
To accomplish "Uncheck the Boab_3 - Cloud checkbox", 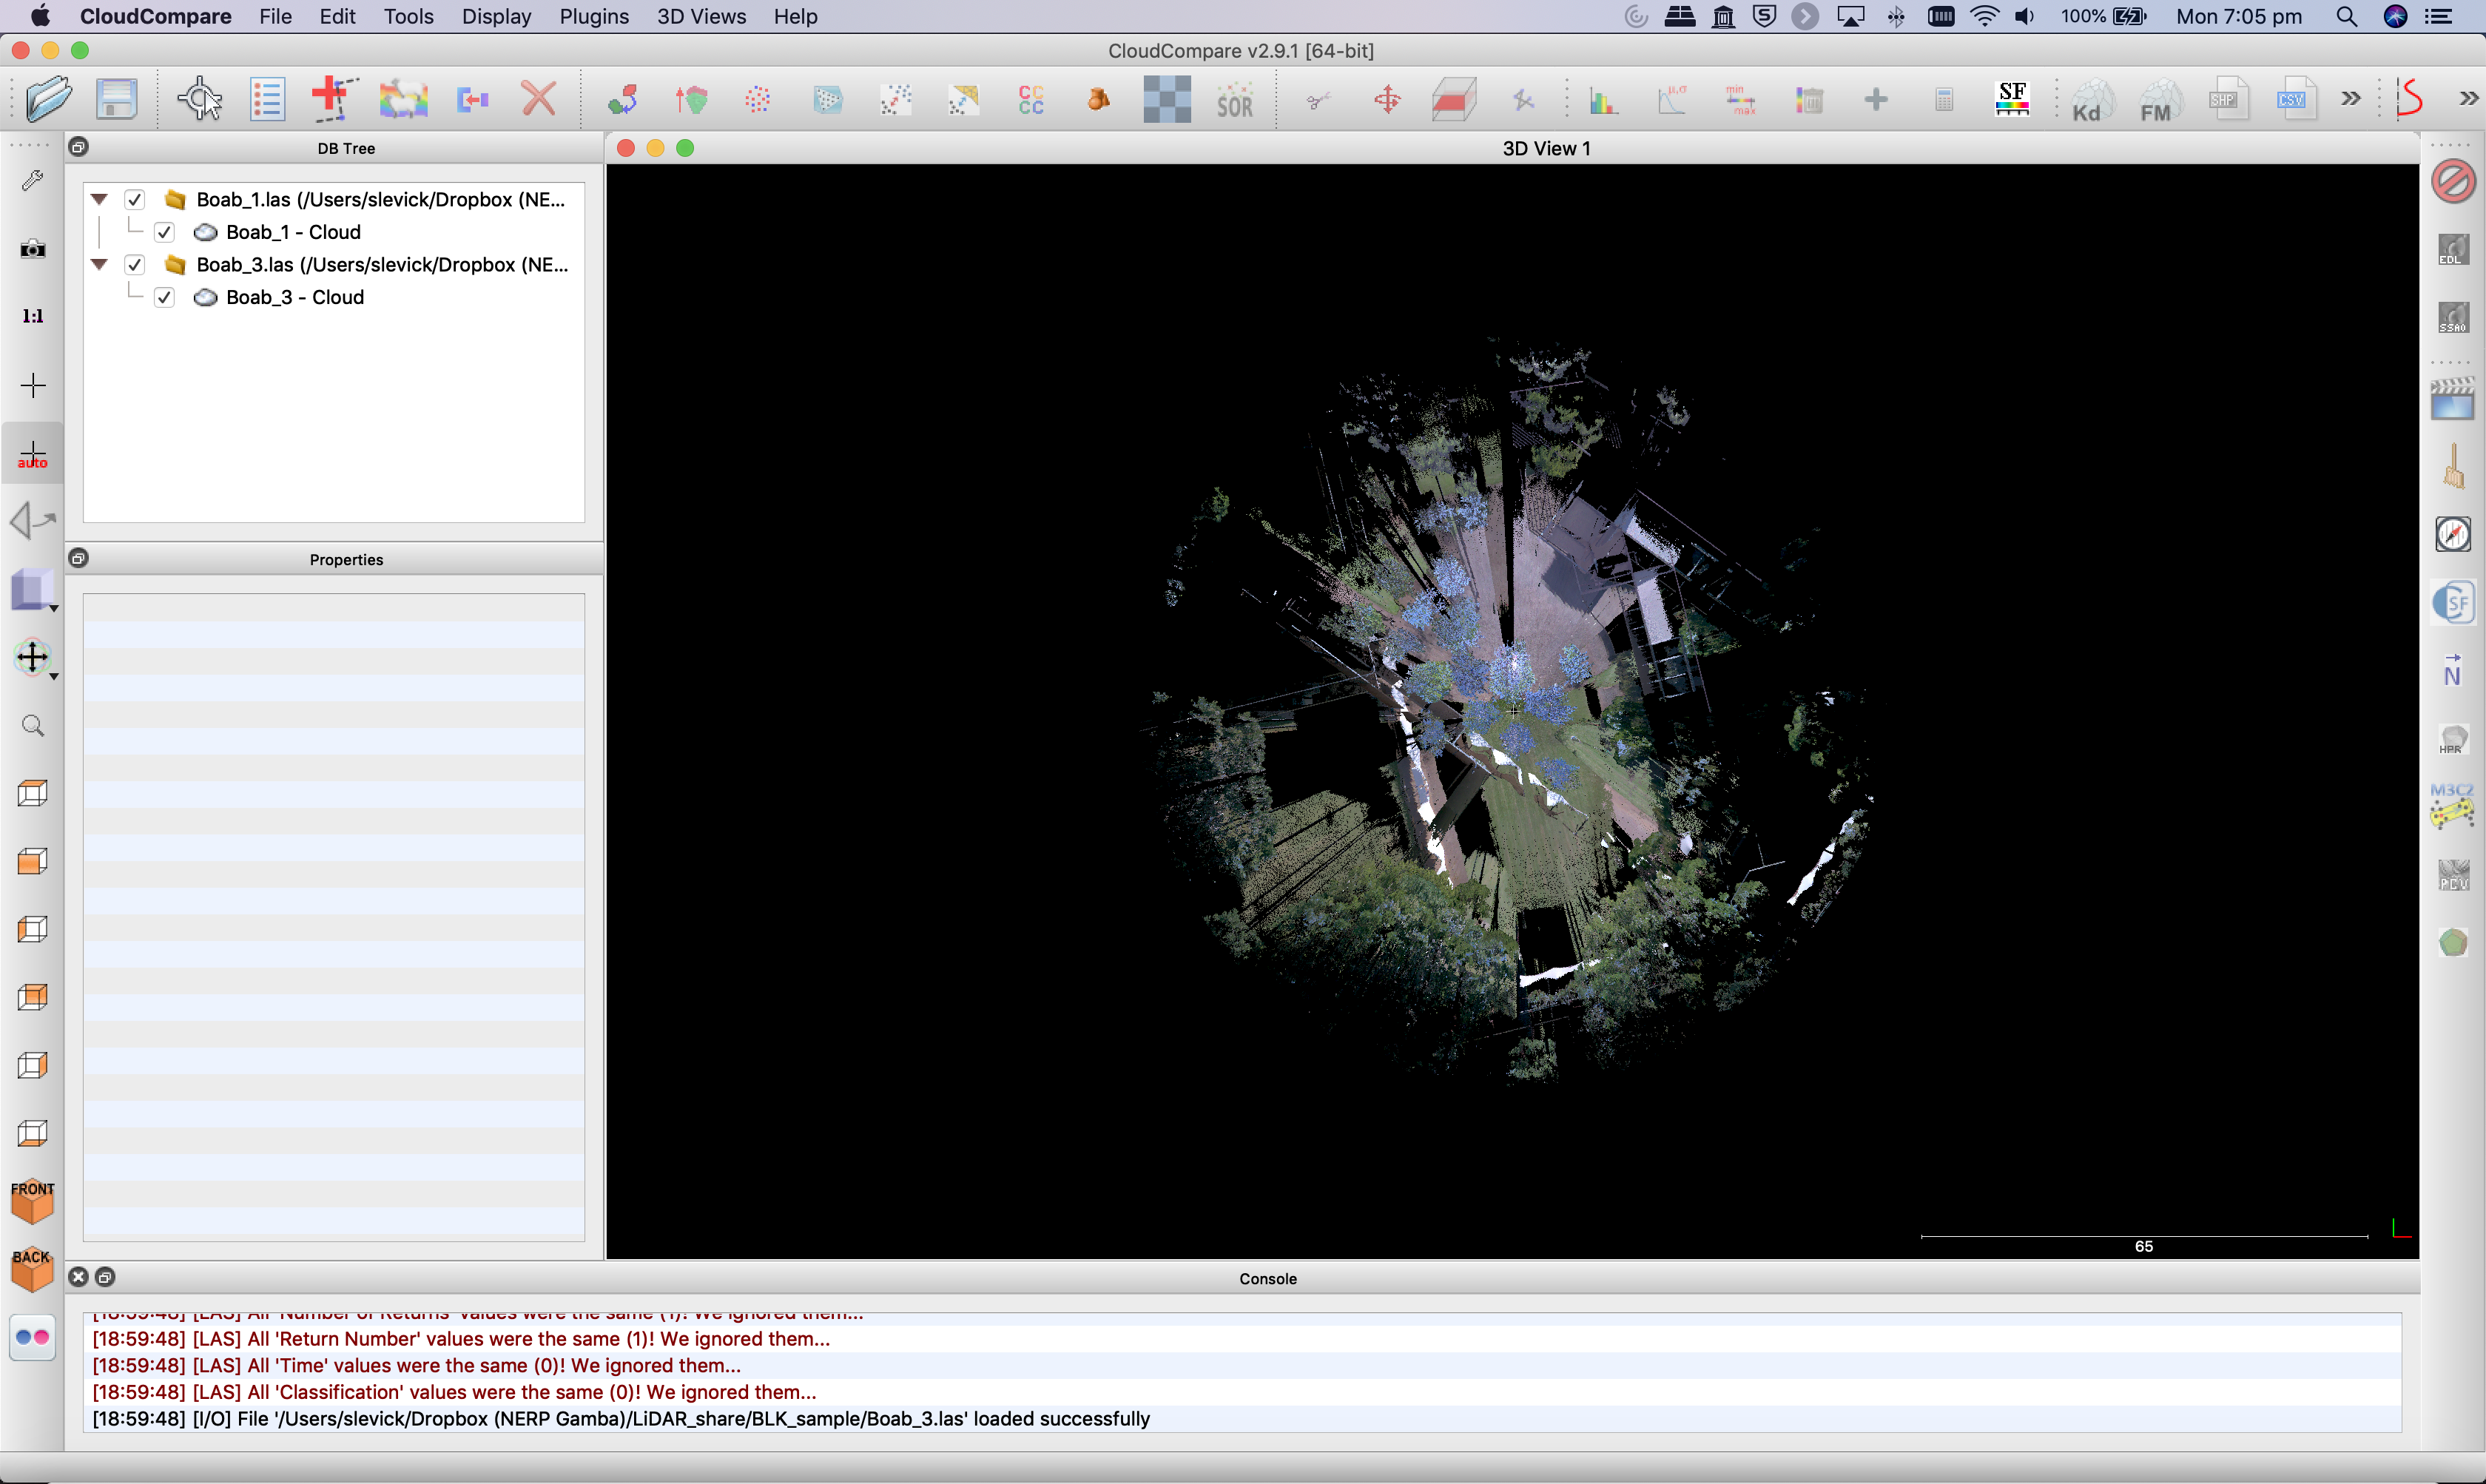I will 165,297.
